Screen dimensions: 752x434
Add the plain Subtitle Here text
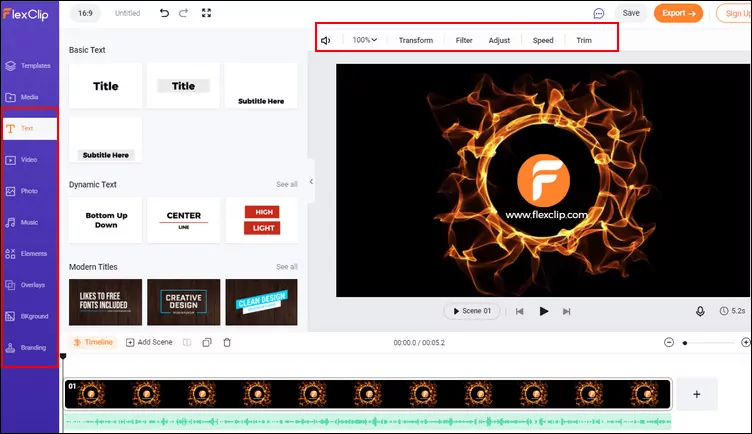[x=261, y=86]
